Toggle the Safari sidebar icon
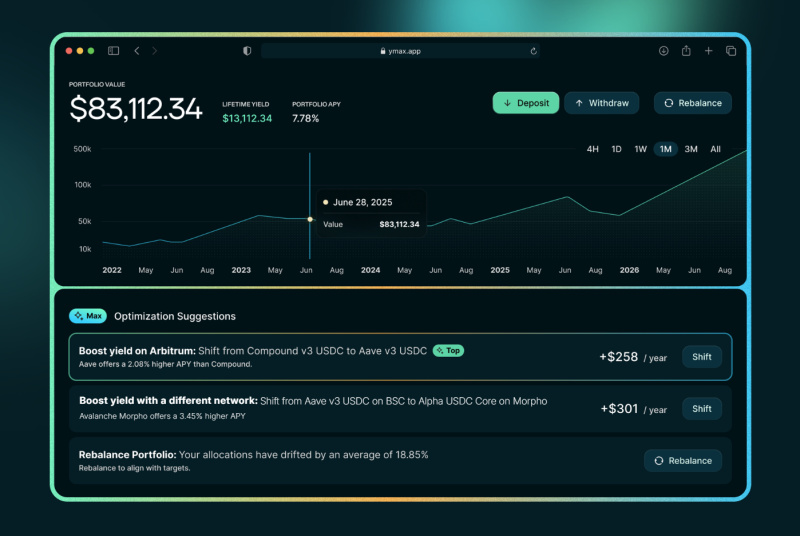 (x=114, y=51)
